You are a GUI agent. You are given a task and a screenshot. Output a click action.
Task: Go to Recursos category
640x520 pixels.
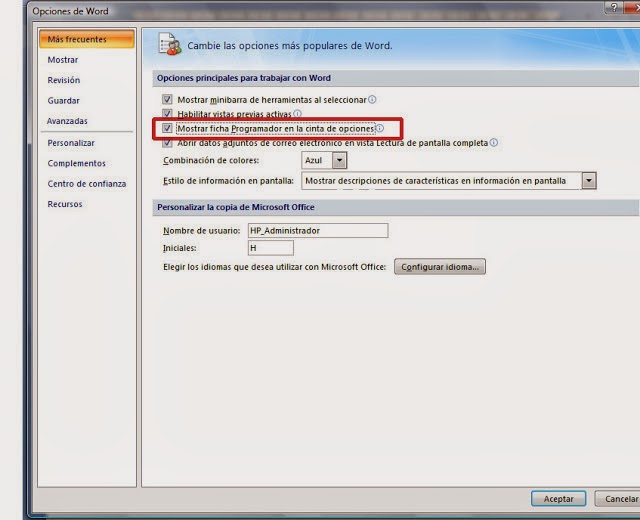(x=65, y=204)
